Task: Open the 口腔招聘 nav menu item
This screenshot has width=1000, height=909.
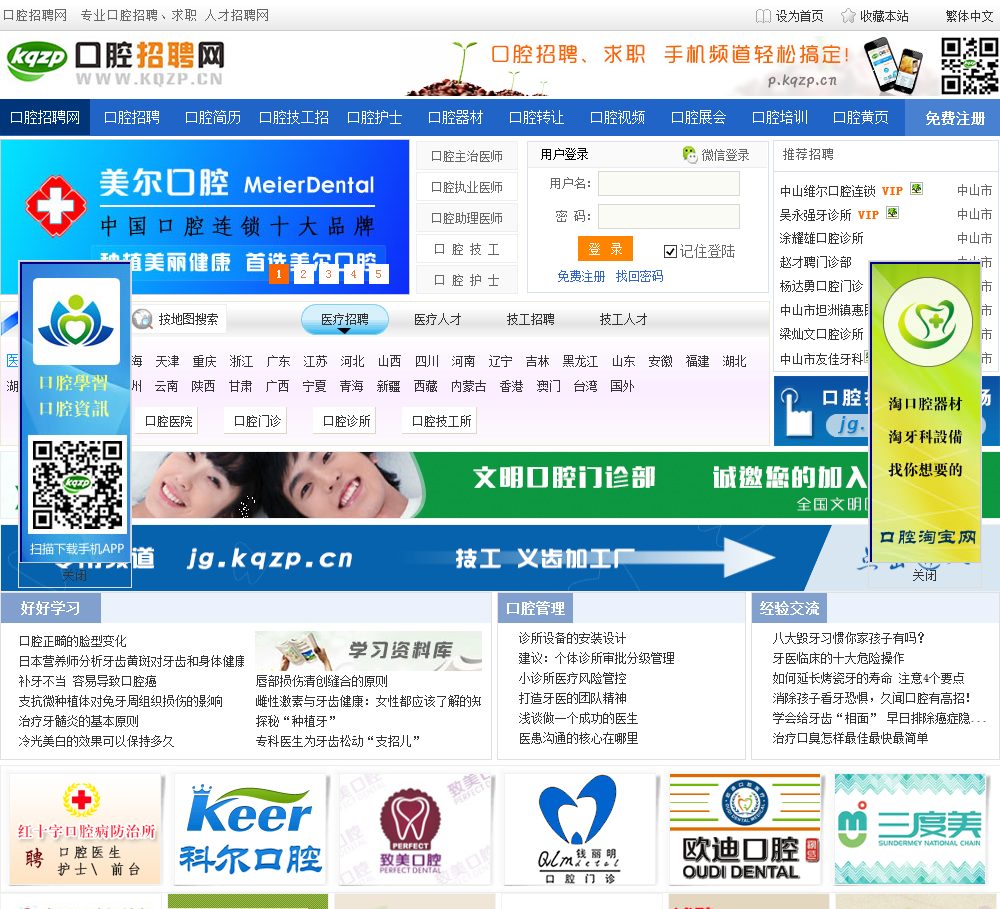Action: pos(132,117)
